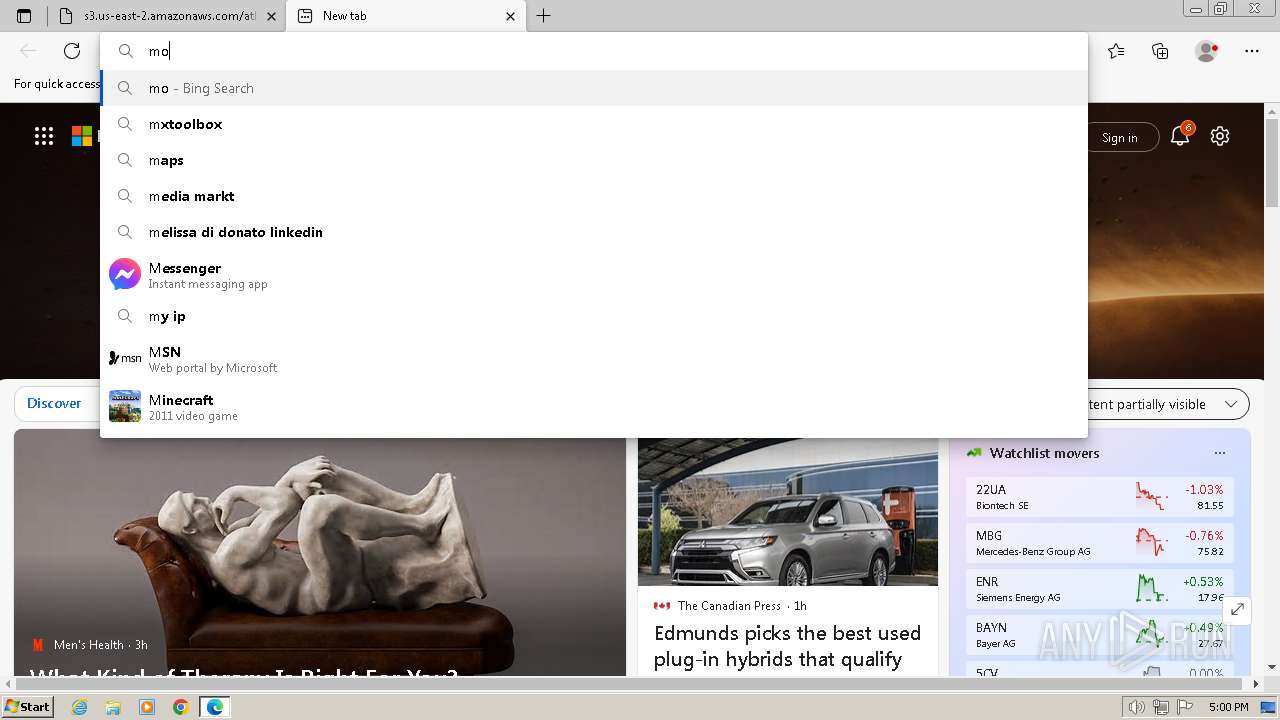Select the Edge taskbar button
Screen dimensions: 1280x720
tap(215, 707)
